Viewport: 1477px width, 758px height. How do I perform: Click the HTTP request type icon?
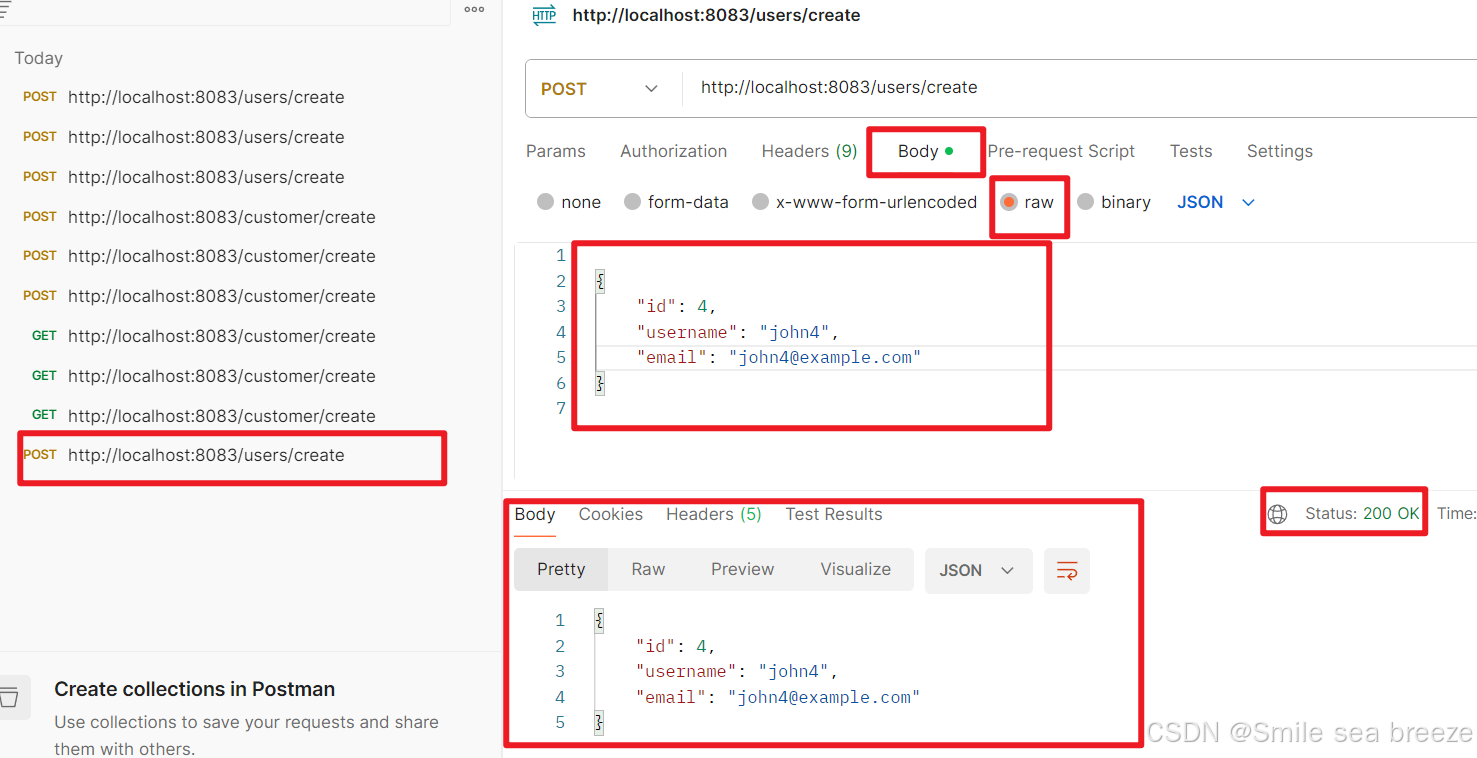(544, 15)
